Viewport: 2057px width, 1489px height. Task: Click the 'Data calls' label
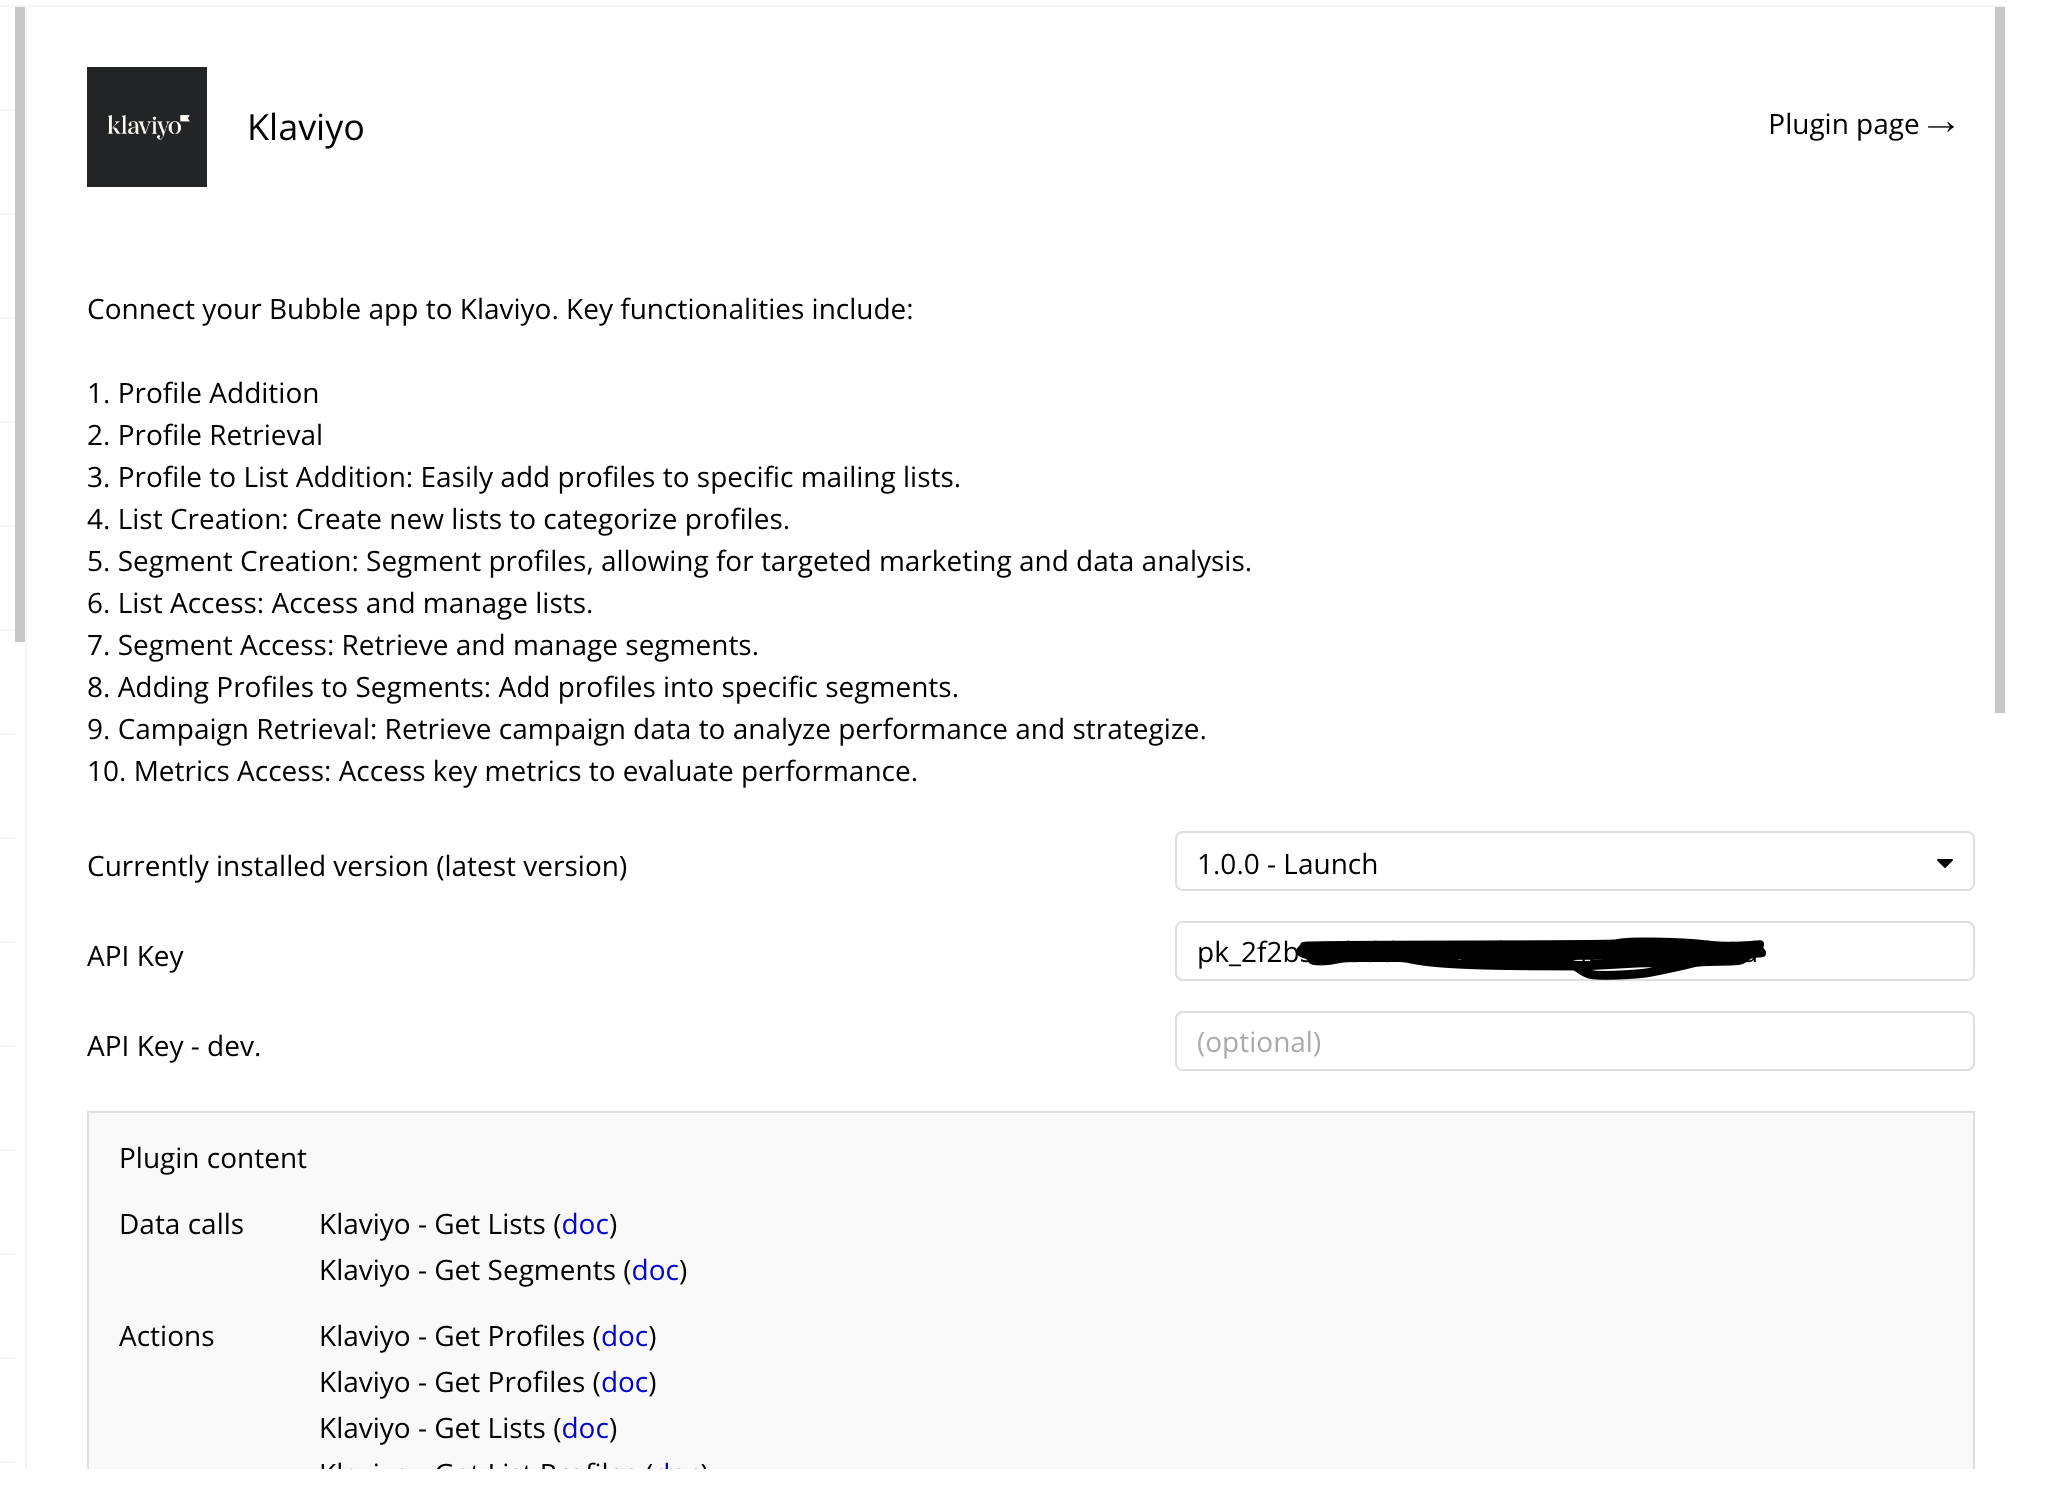pos(181,1224)
